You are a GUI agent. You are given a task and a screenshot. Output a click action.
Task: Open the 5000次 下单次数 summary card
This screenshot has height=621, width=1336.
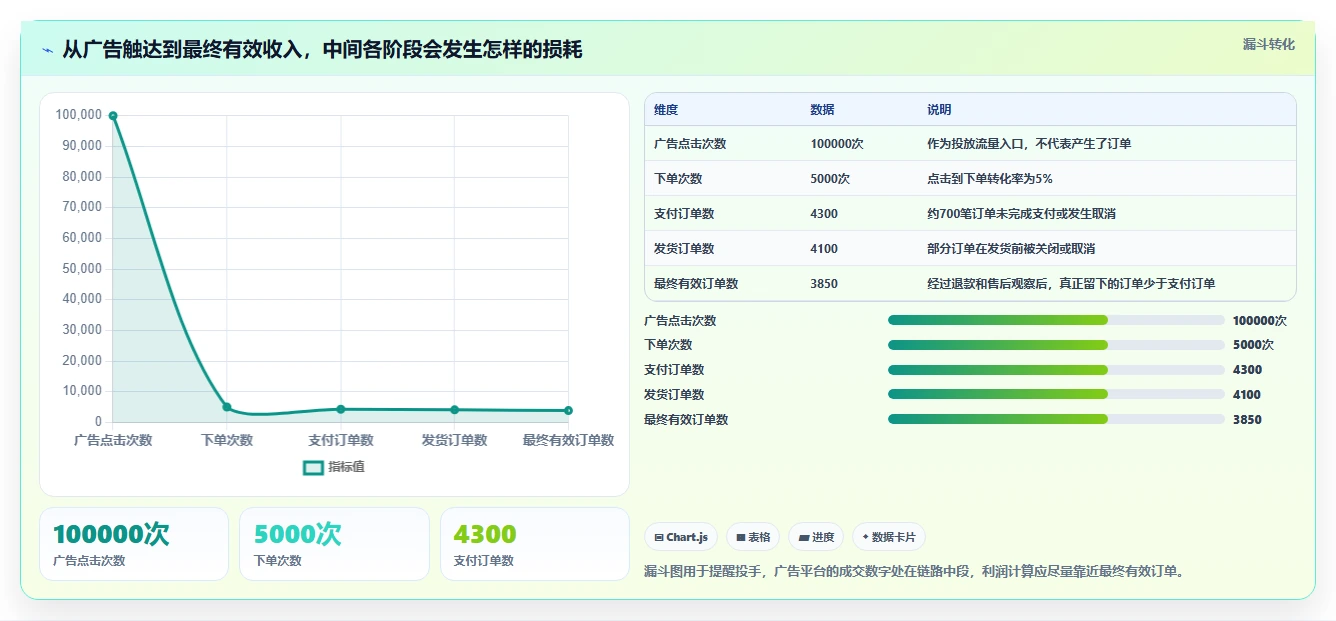pyautogui.click(x=334, y=544)
